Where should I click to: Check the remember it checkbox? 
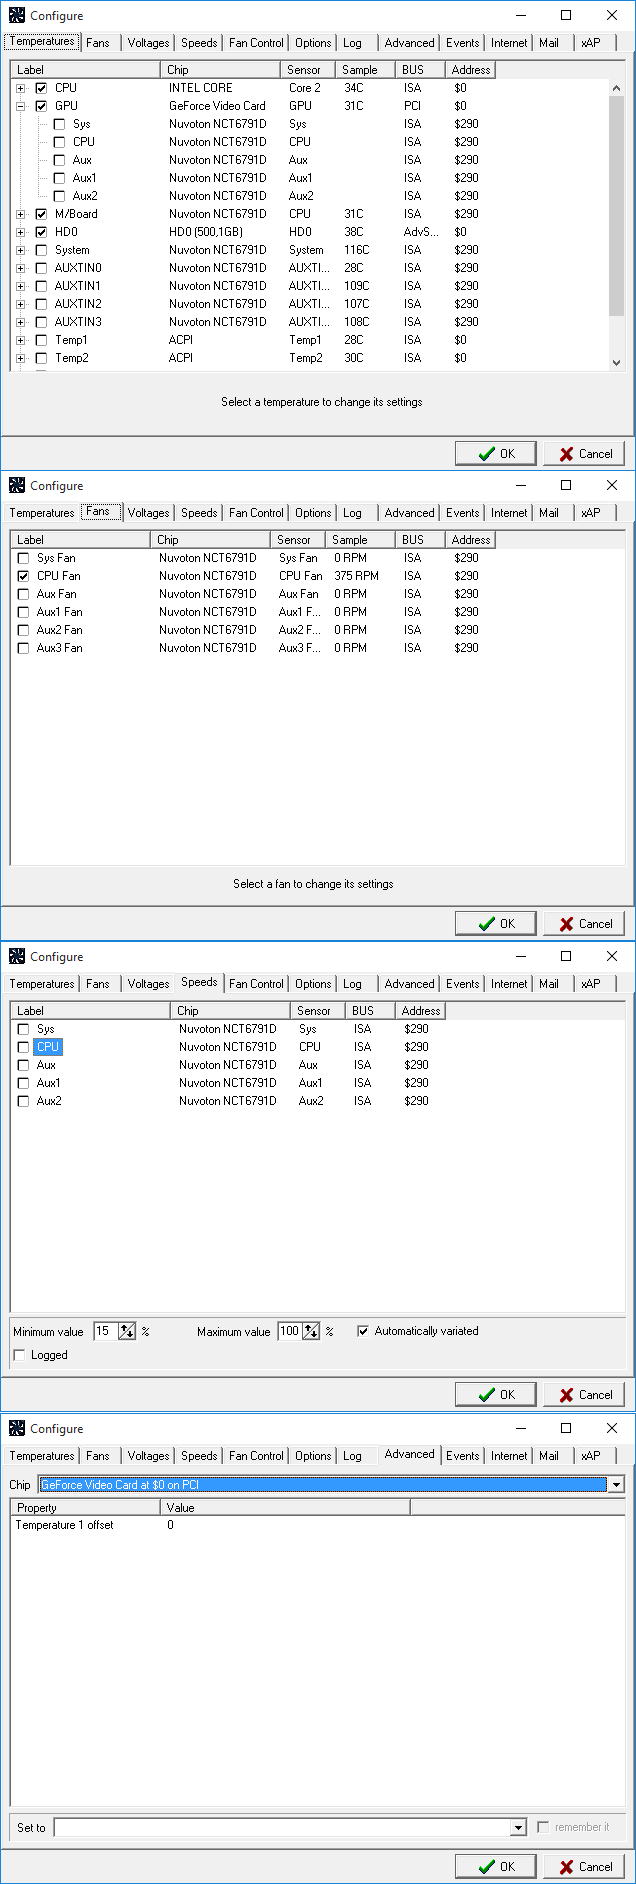pos(543,1827)
